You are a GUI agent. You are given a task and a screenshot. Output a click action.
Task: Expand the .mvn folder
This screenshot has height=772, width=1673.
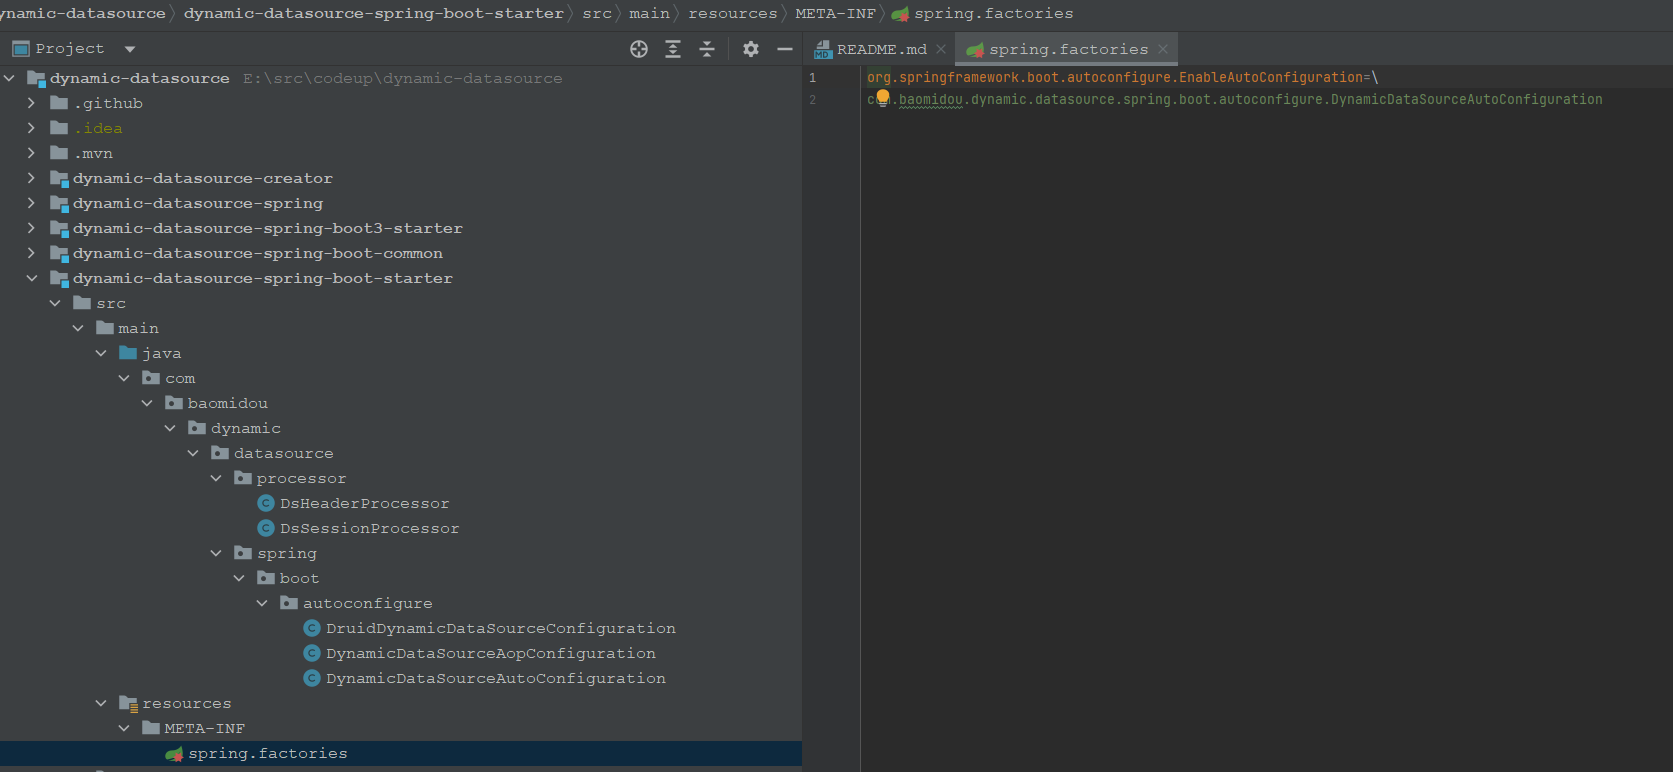point(31,153)
